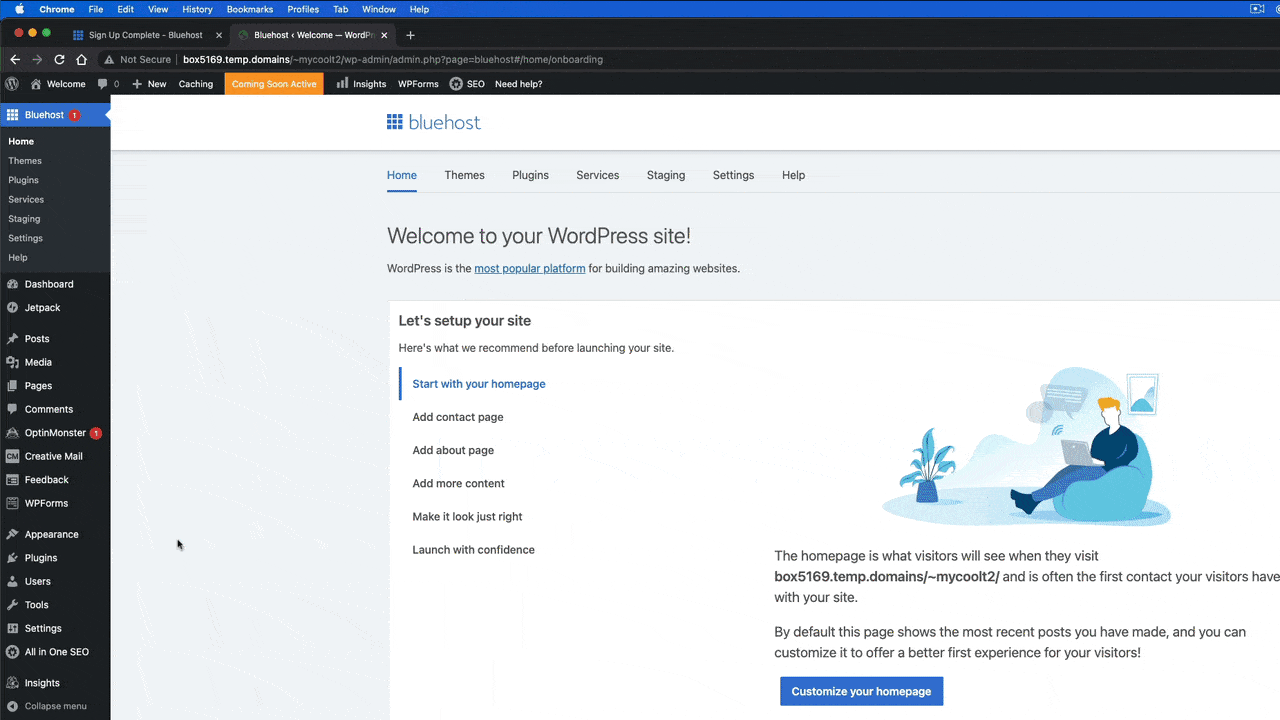
Task: Open Themes in Bluehost sidebar submenu
Action: click(25, 161)
